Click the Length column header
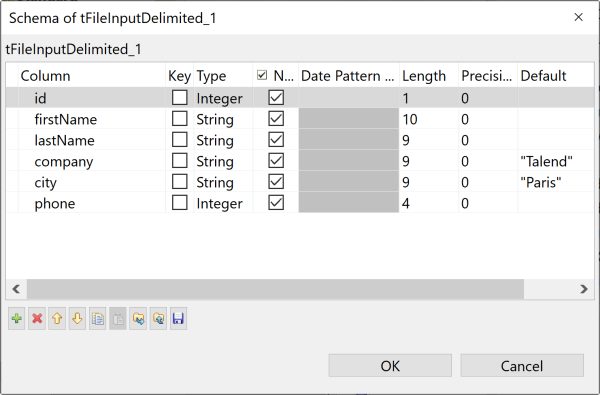 coord(429,76)
